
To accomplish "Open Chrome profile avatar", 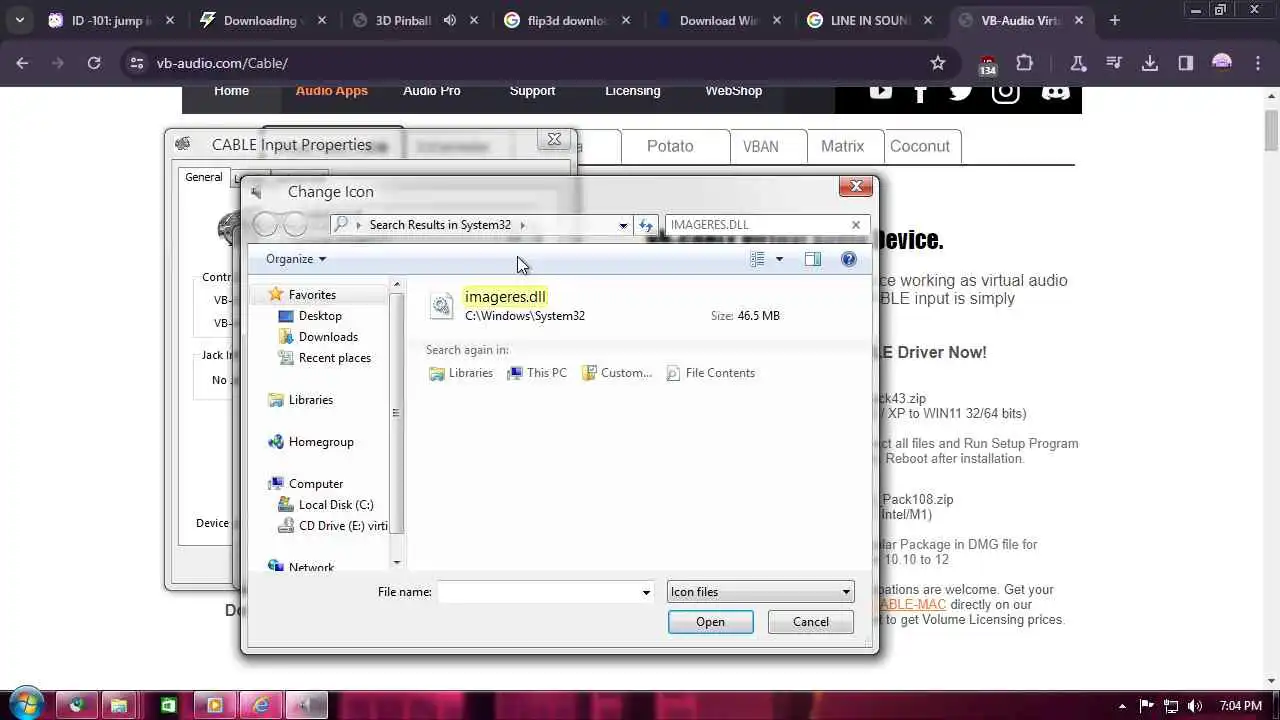I will tap(1222, 63).
